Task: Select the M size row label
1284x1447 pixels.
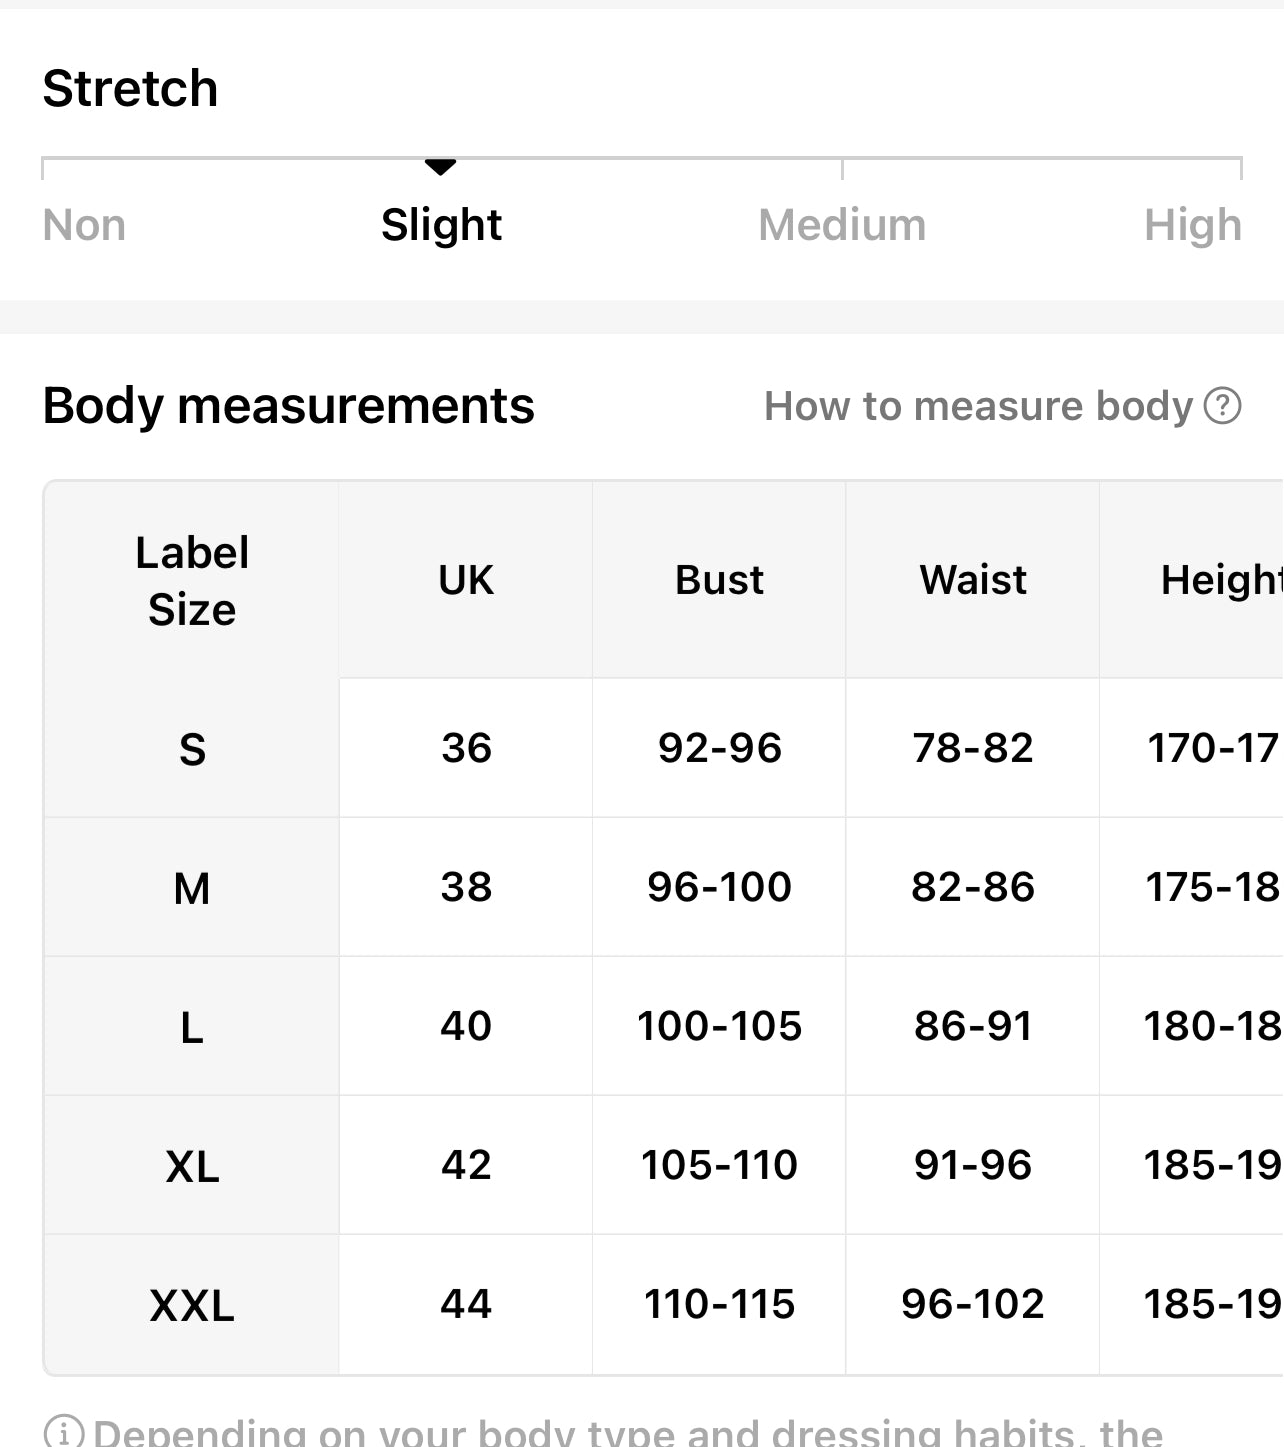Action: [192, 888]
